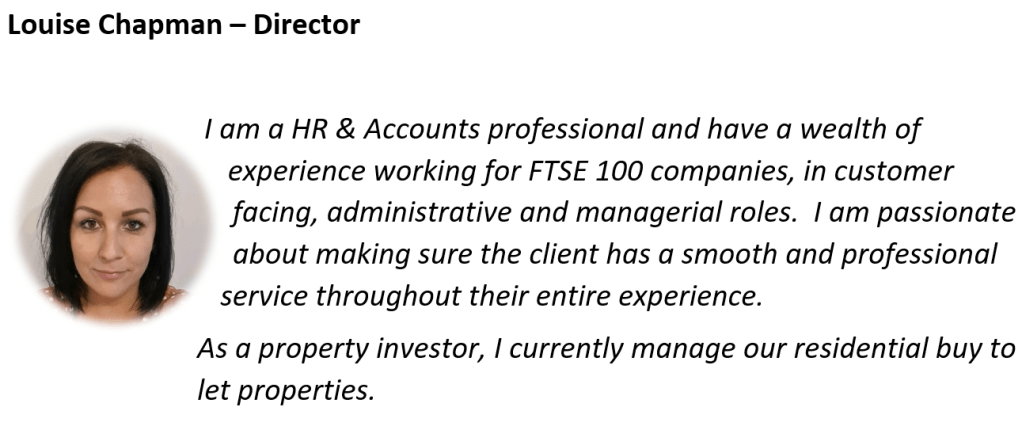Viewport: 1022px width, 426px height.
Task: Place cursor on the phrase "entire experience."
Action: point(663,296)
